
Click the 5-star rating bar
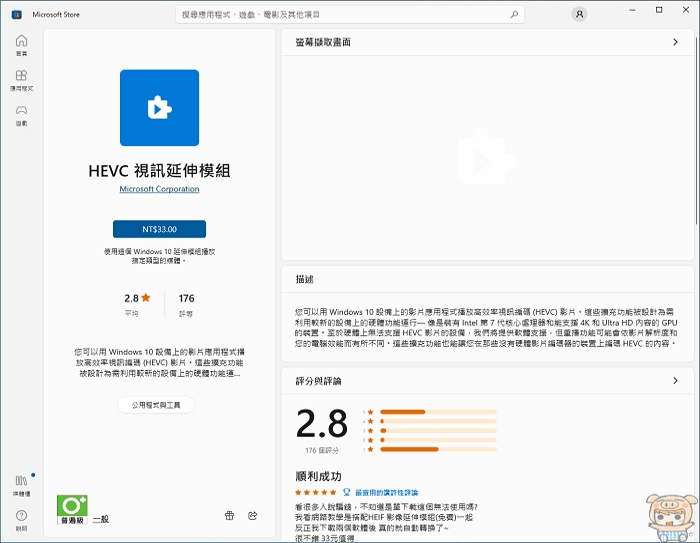(x=438, y=412)
